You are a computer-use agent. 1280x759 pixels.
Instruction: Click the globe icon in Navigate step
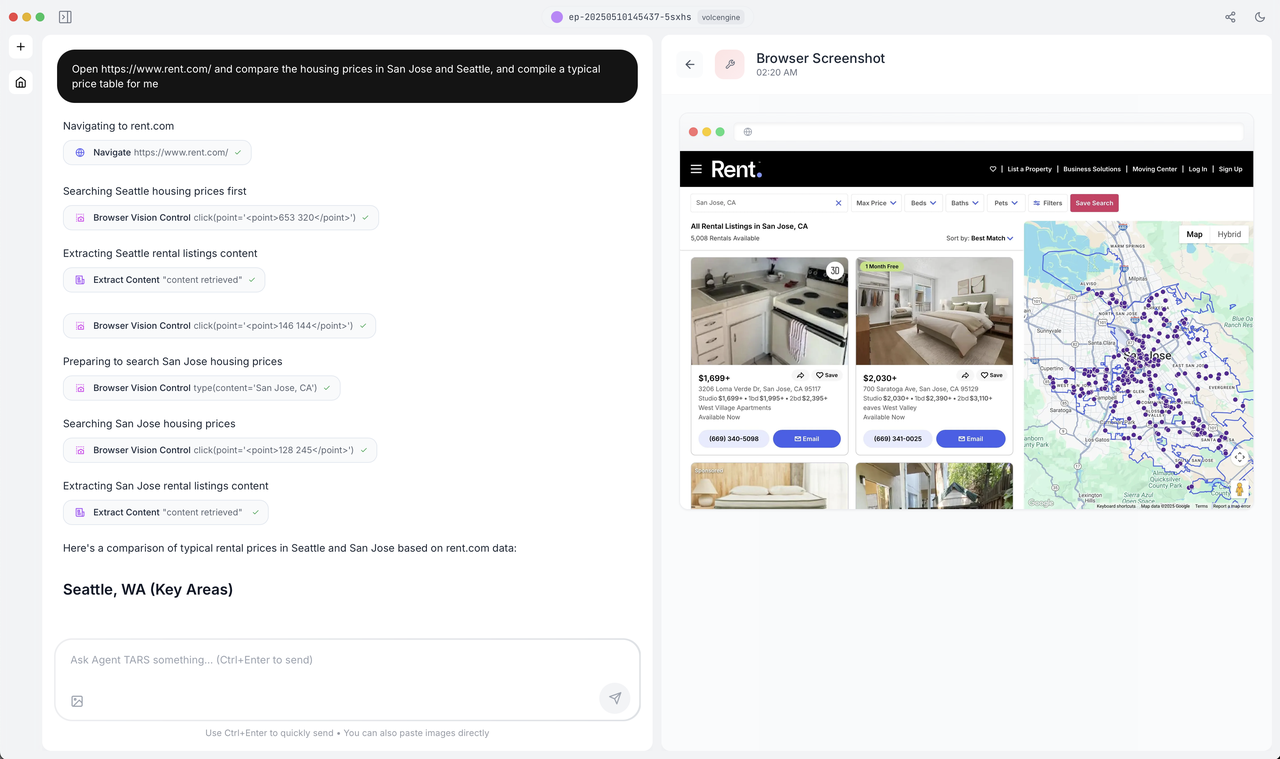pos(80,152)
